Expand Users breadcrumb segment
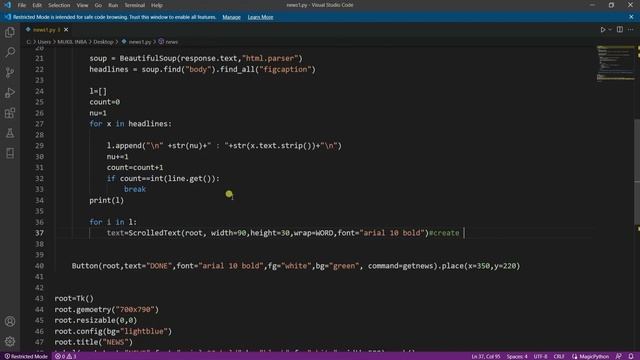Viewport: 640px width, 360px height. (x=44, y=42)
